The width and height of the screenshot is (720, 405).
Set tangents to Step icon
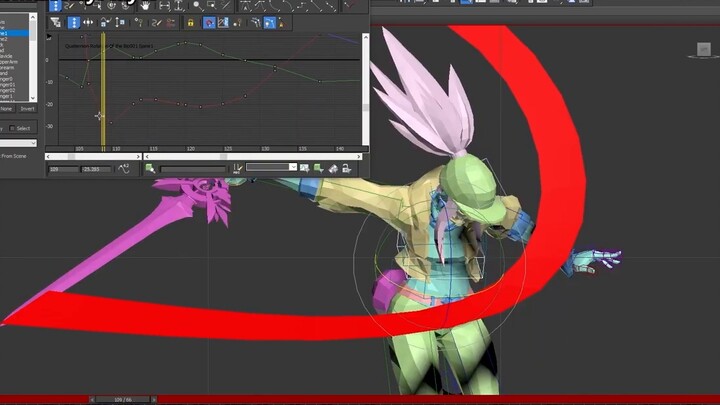[303, 6]
